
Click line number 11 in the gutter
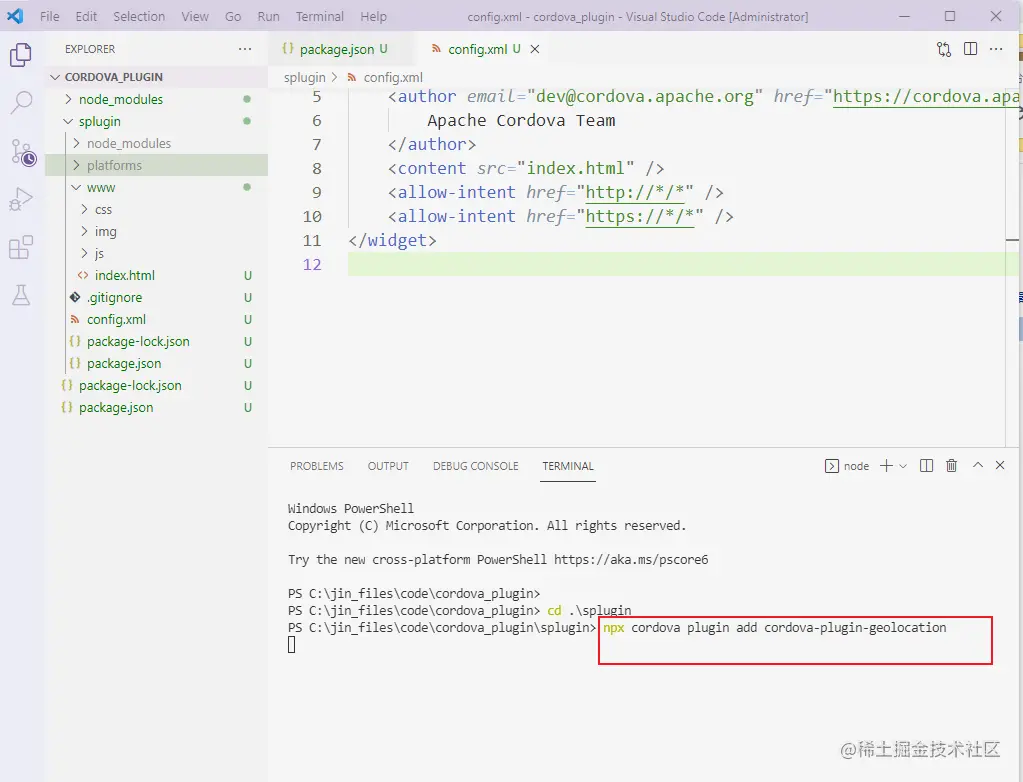pos(312,241)
